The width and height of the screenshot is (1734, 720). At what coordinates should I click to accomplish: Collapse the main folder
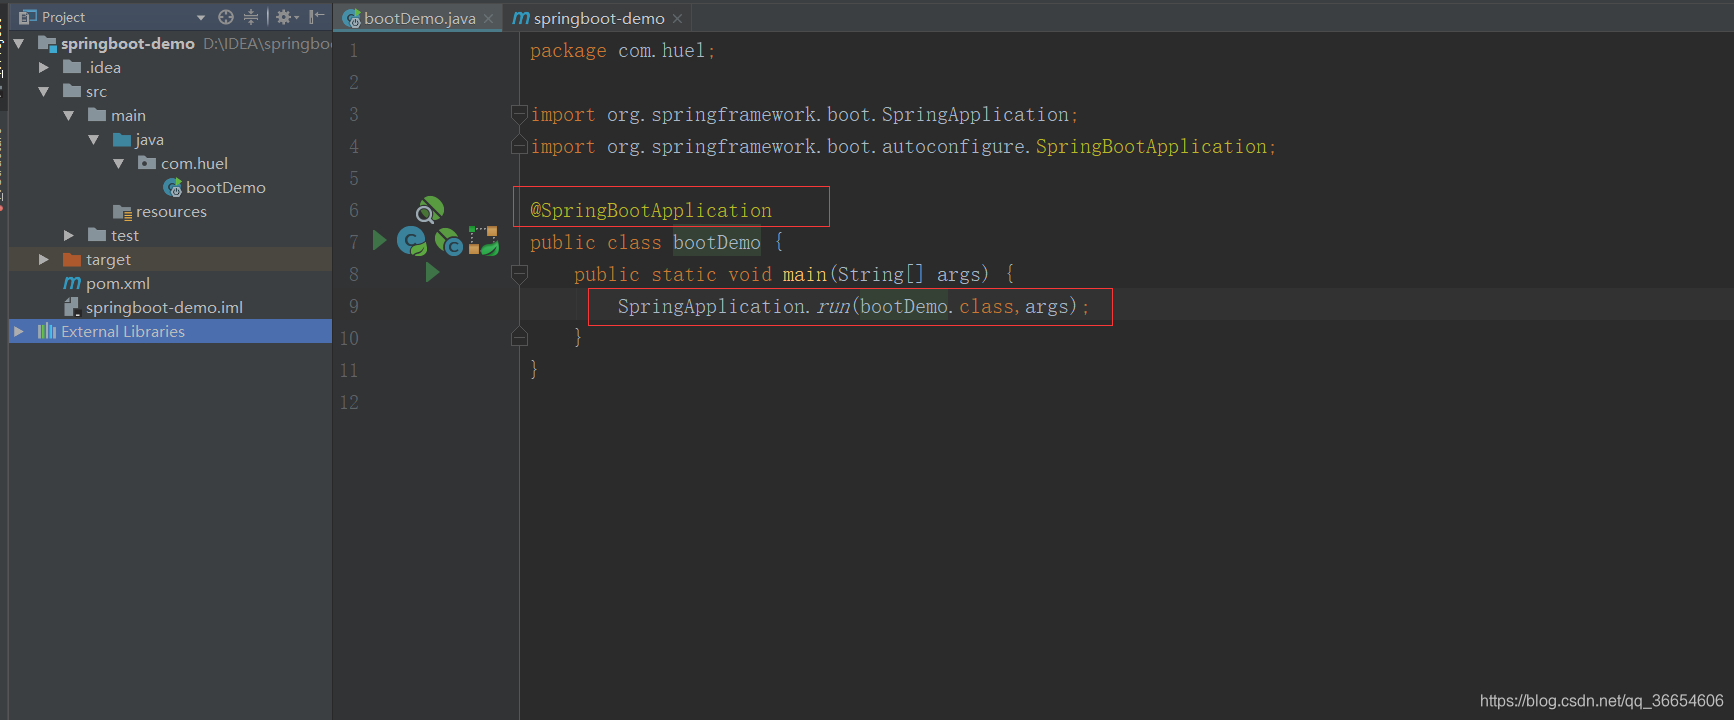click(x=68, y=115)
